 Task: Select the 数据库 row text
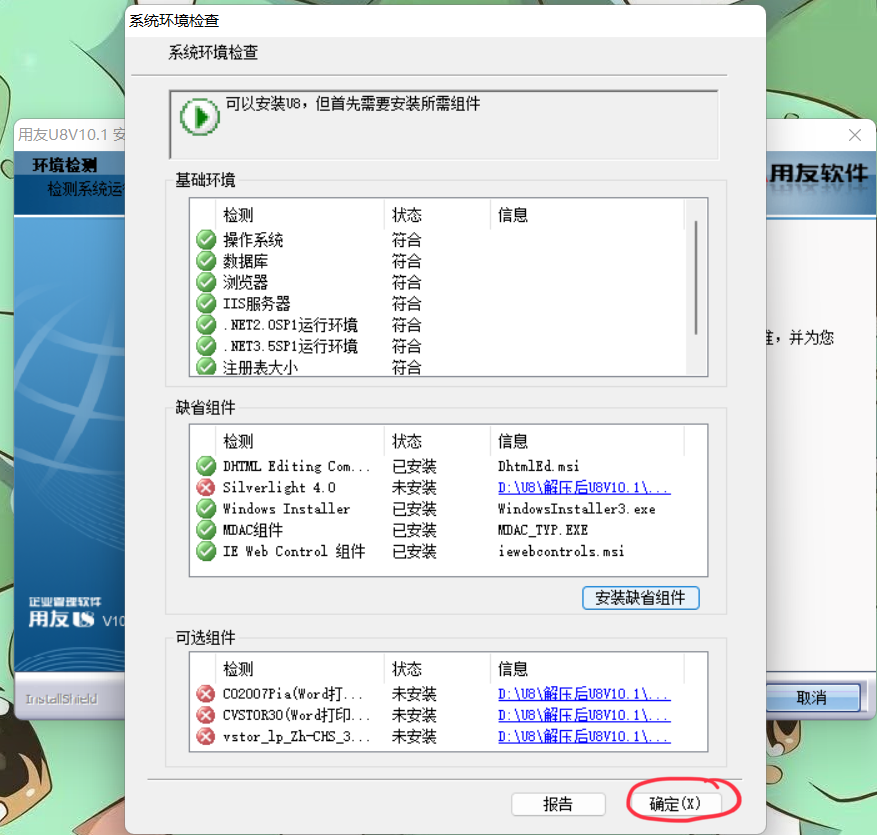coord(246,261)
